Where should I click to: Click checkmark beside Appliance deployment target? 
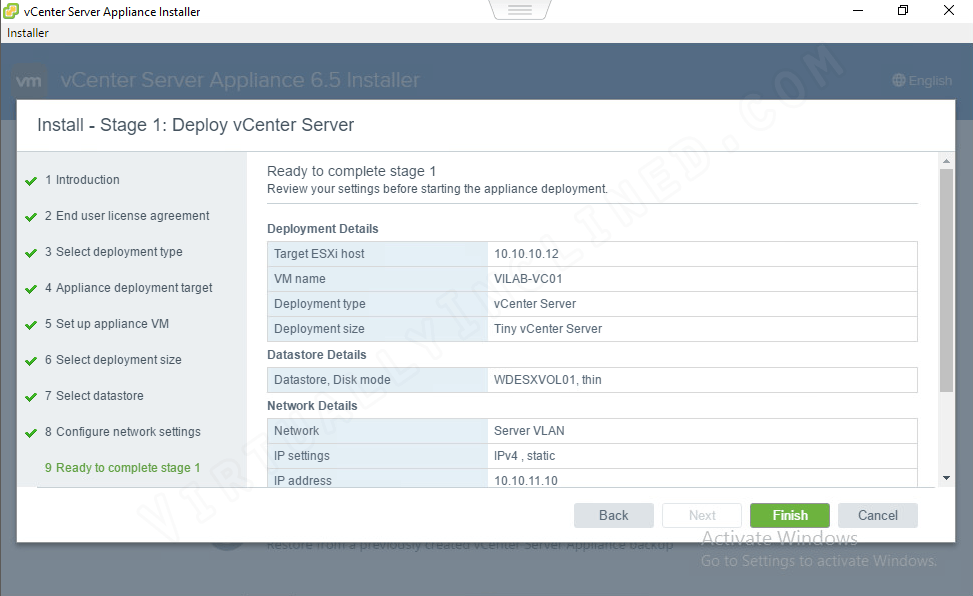31,289
